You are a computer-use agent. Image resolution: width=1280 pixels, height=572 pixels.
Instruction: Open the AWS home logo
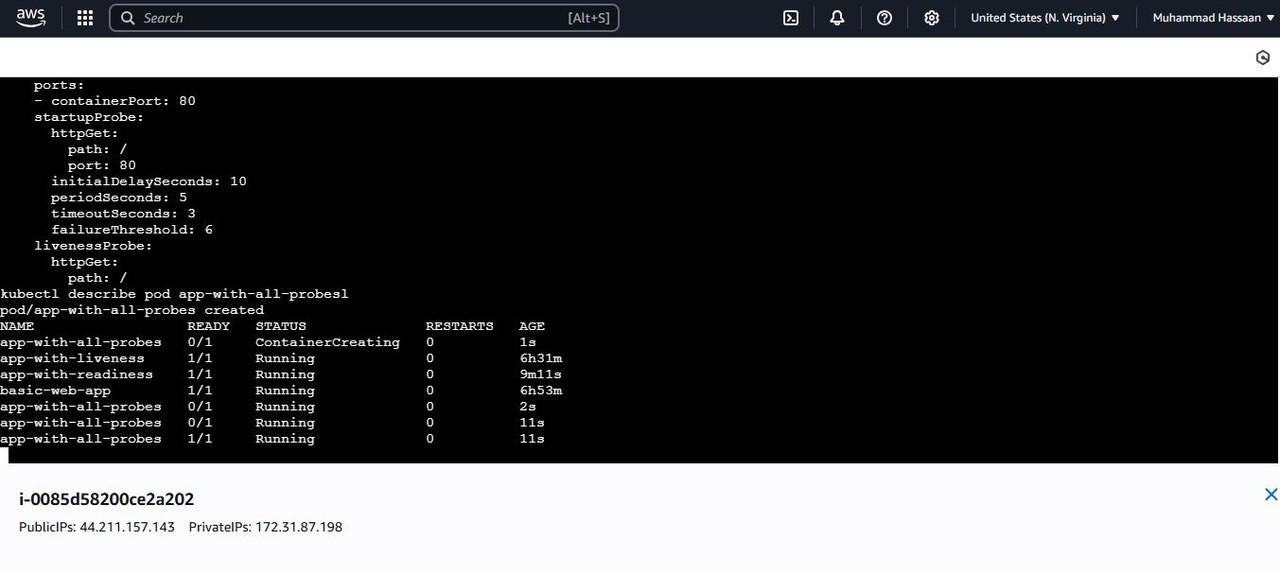(31, 18)
